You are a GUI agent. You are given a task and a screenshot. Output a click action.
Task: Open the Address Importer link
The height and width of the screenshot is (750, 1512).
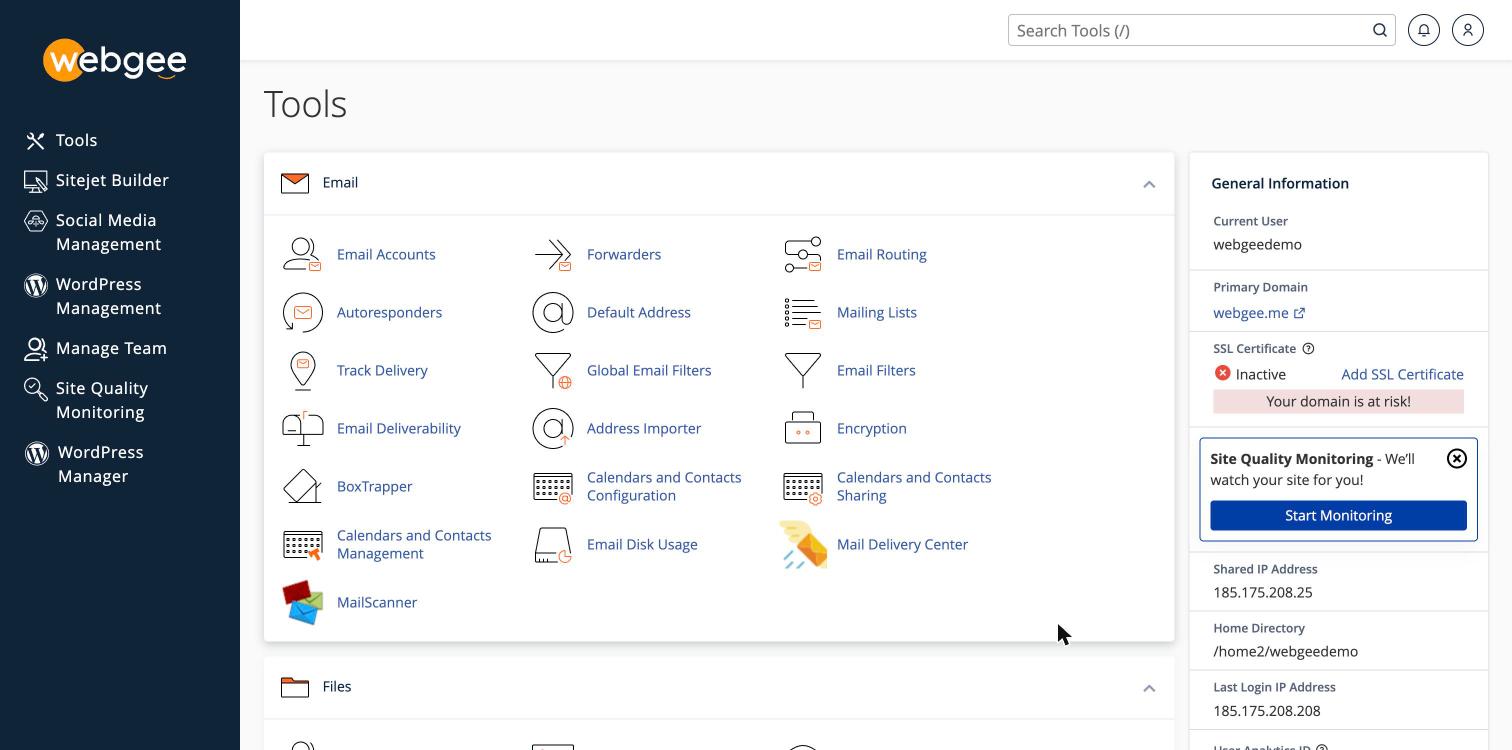point(644,428)
